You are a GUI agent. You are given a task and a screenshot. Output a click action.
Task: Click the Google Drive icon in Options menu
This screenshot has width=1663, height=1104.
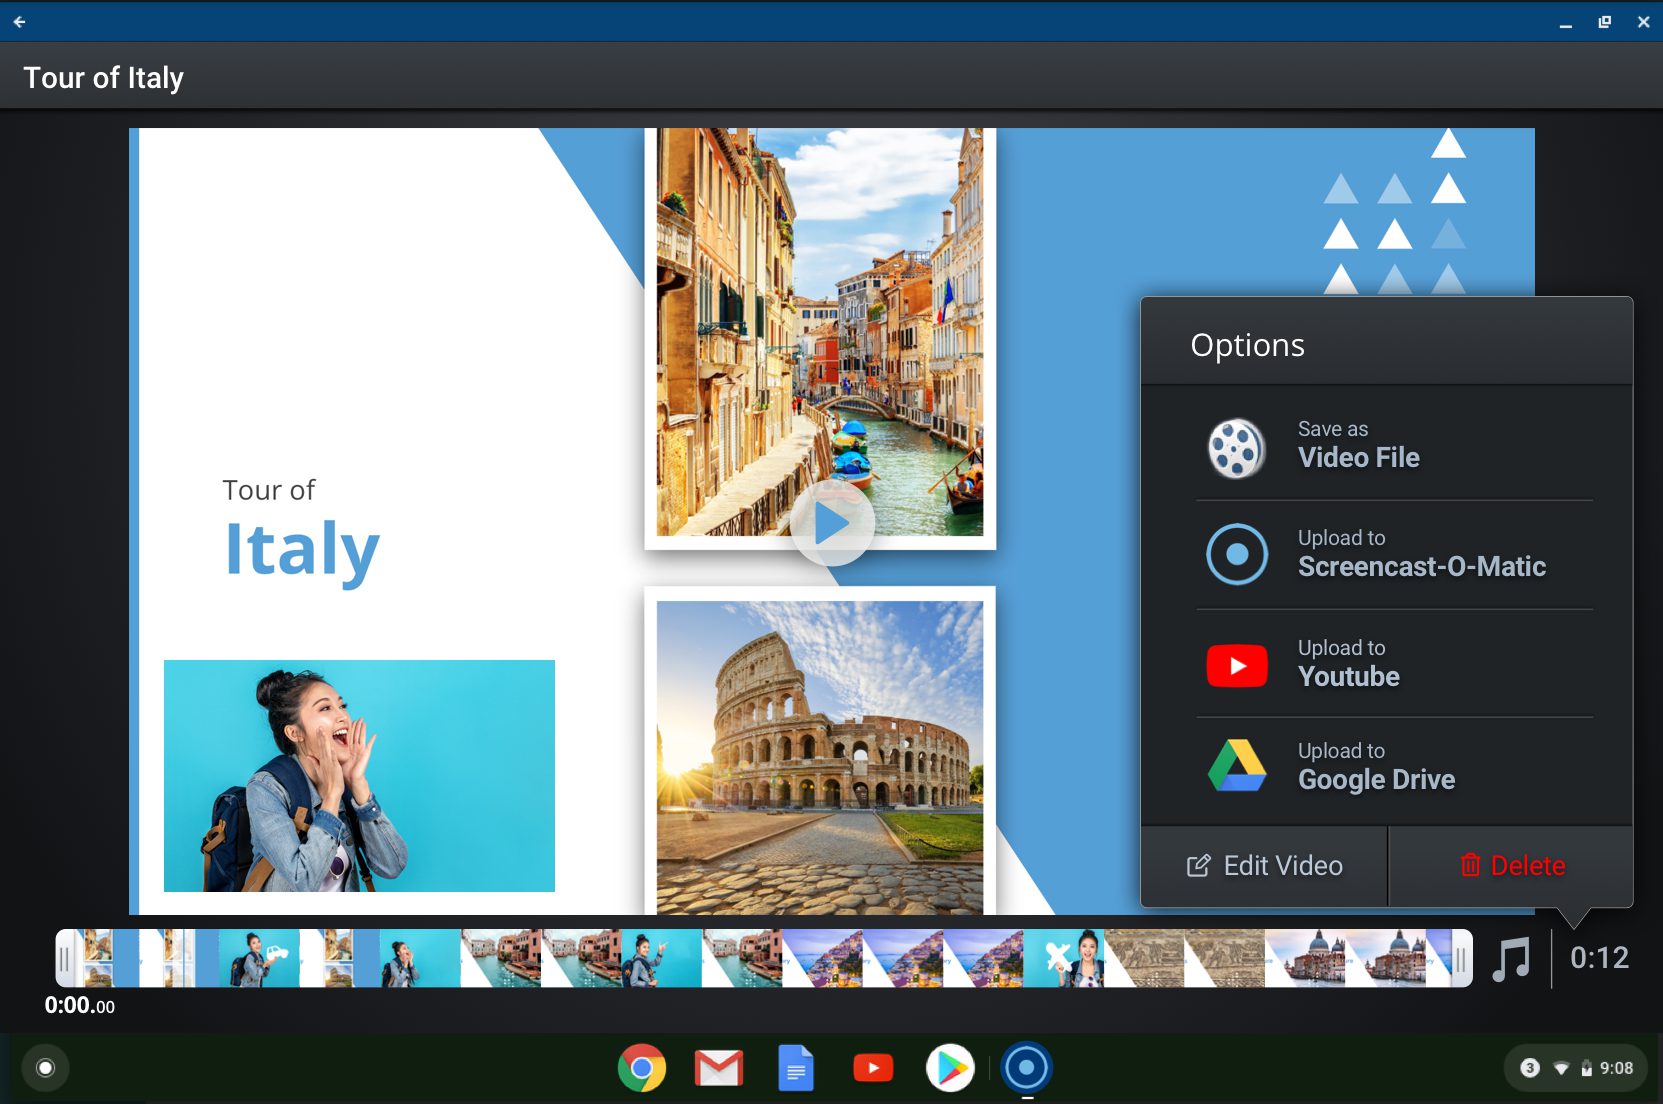point(1239,766)
